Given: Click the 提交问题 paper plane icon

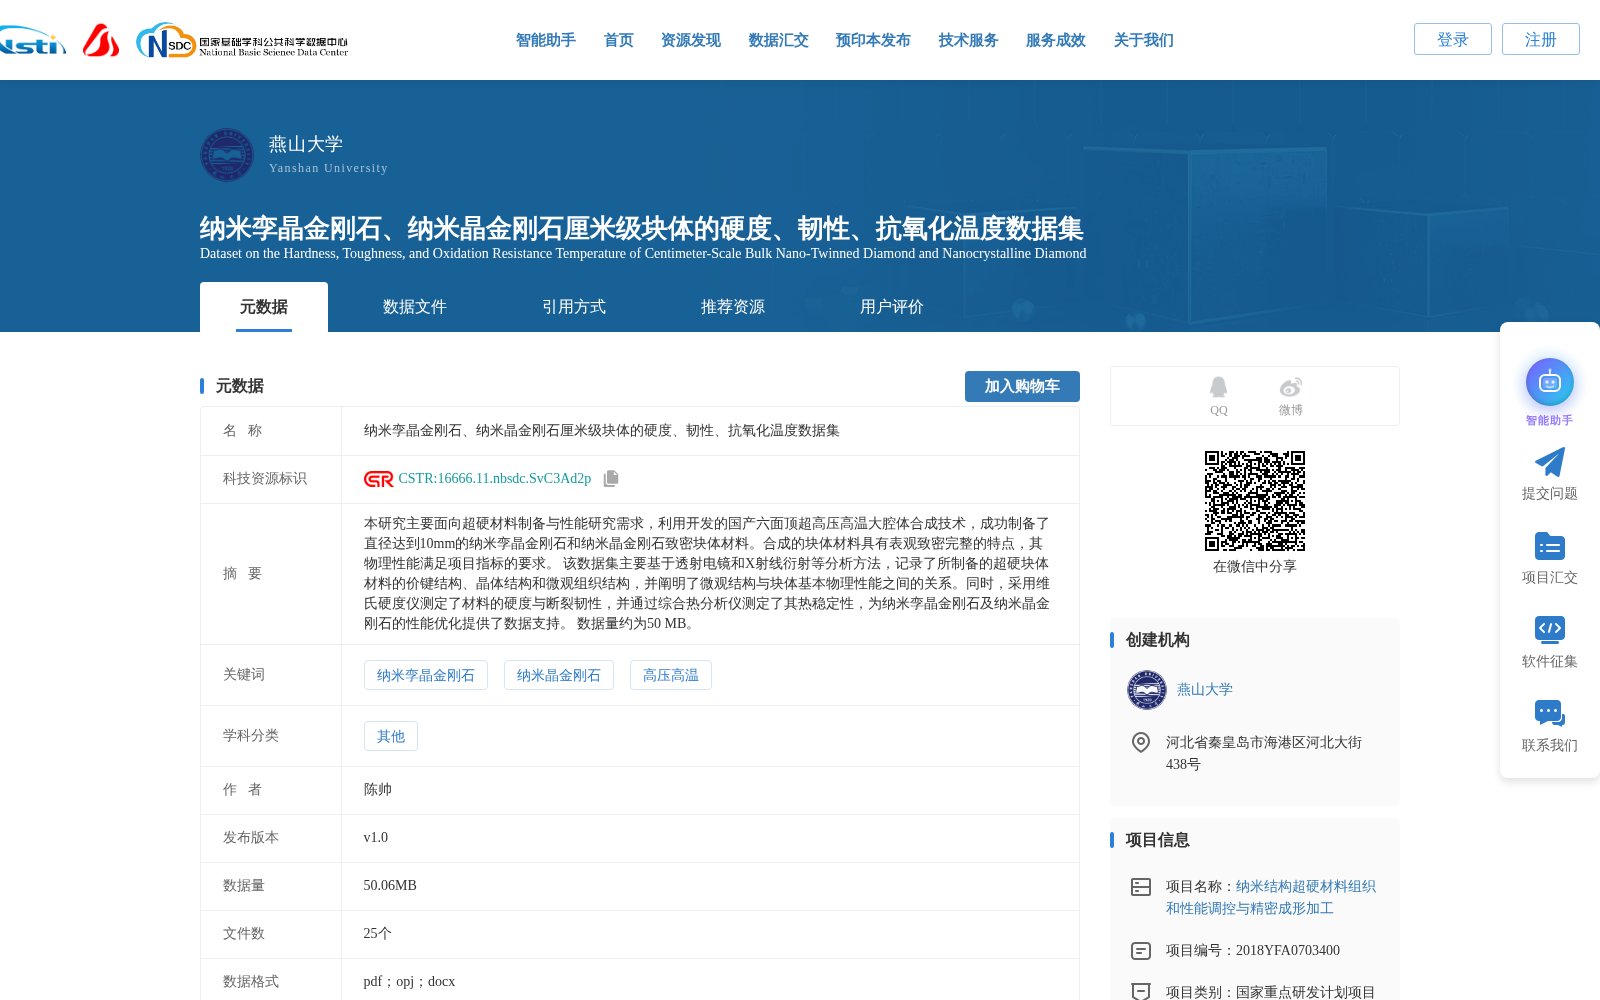Looking at the screenshot, I should click(1549, 462).
